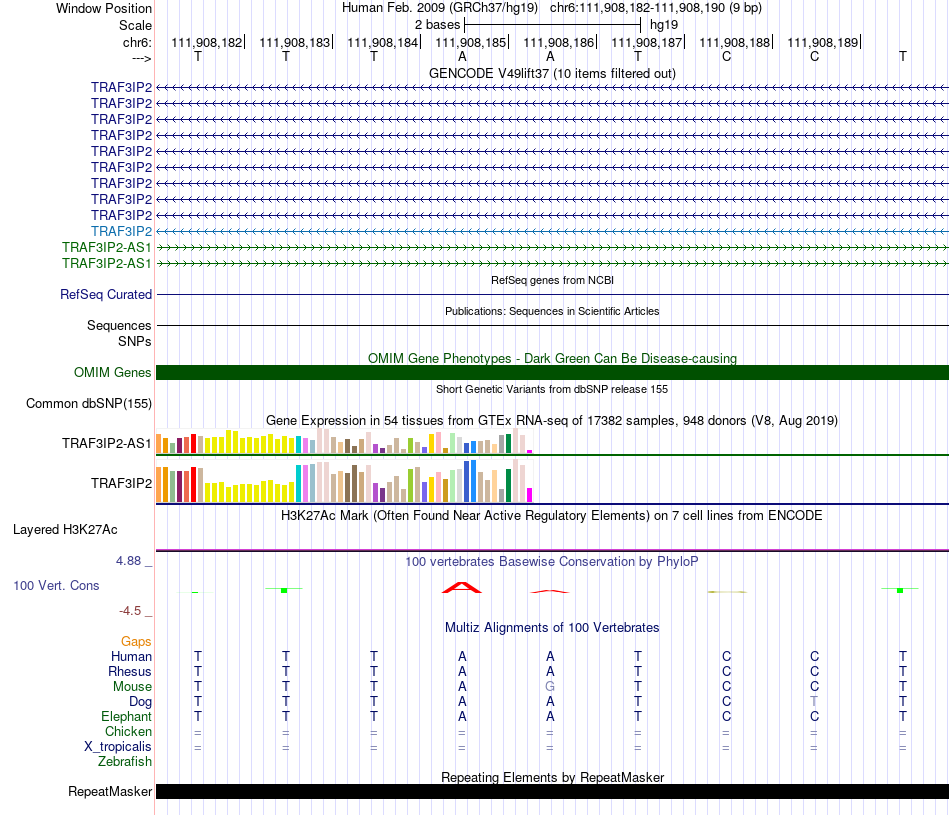Click the magenta bar in TRAF3IP2 GTEx chart
Image resolution: width=950 pixels, height=815 pixels.
(530, 495)
